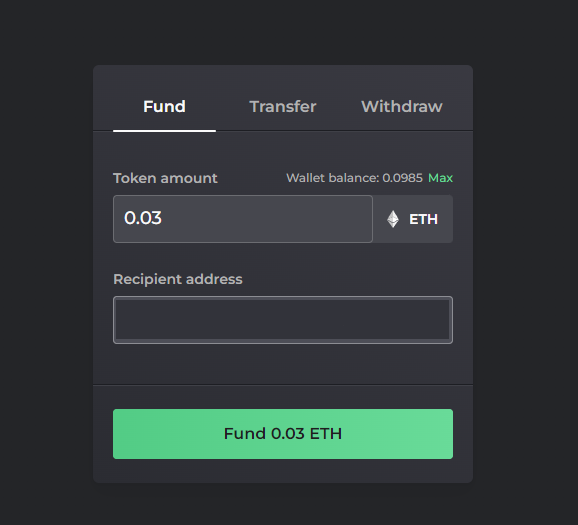Open the Withdraw tab
Viewport: 578px width, 525px height.
401,107
